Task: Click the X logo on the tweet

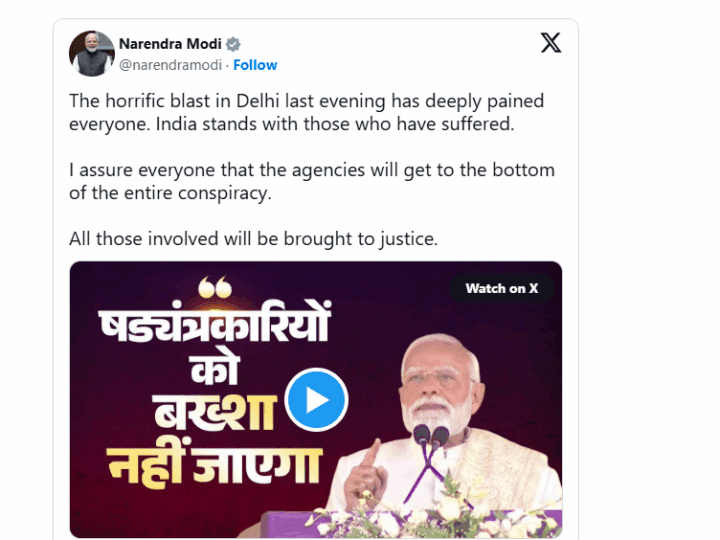Action: 550,43
